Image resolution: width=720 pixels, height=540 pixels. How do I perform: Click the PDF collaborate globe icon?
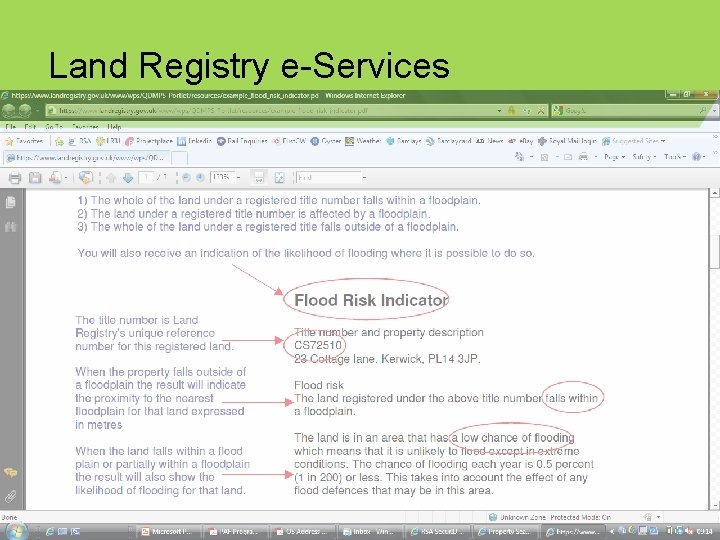point(85,177)
